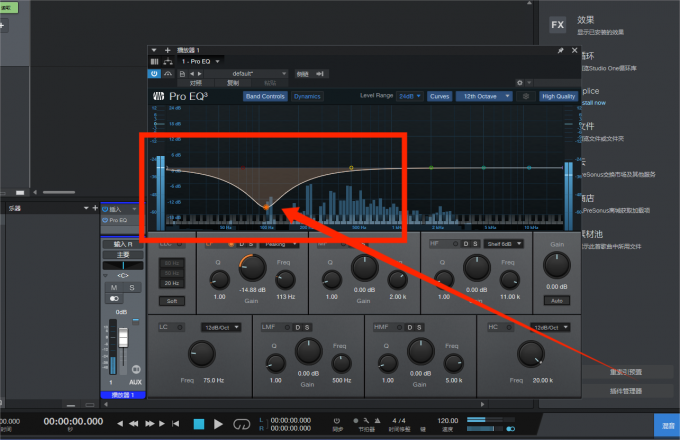Click the HC Freq knob
This screenshot has height=440, width=680.
click(x=531, y=354)
